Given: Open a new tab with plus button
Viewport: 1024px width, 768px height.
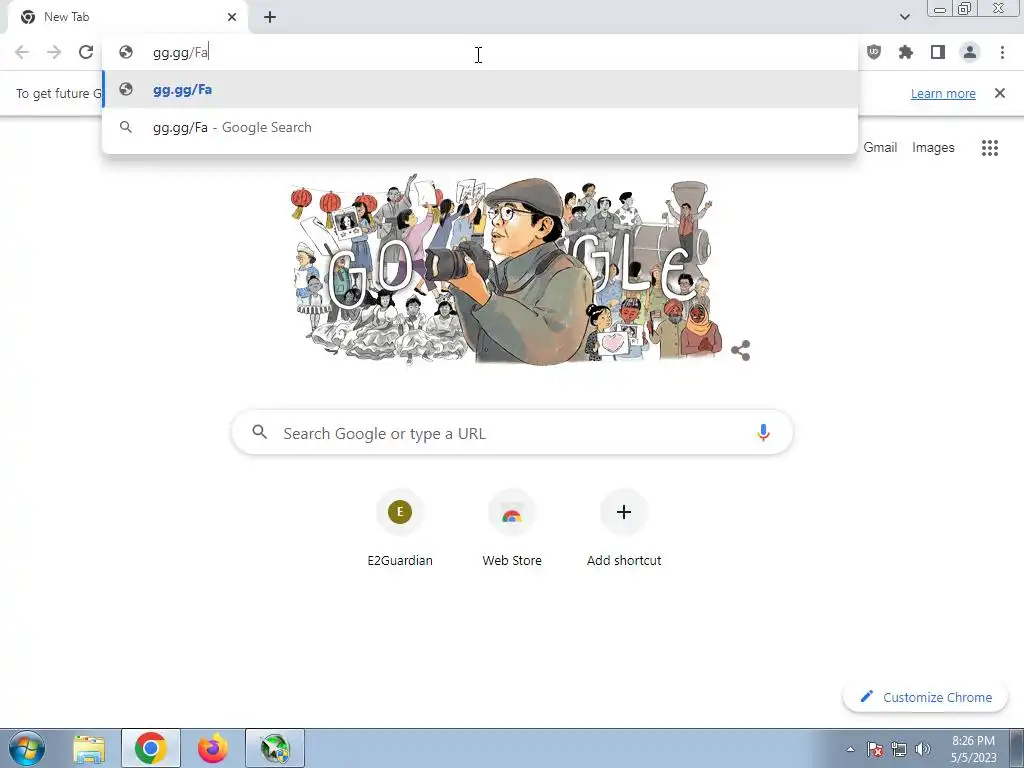Looking at the screenshot, I should [x=270, y=17].
